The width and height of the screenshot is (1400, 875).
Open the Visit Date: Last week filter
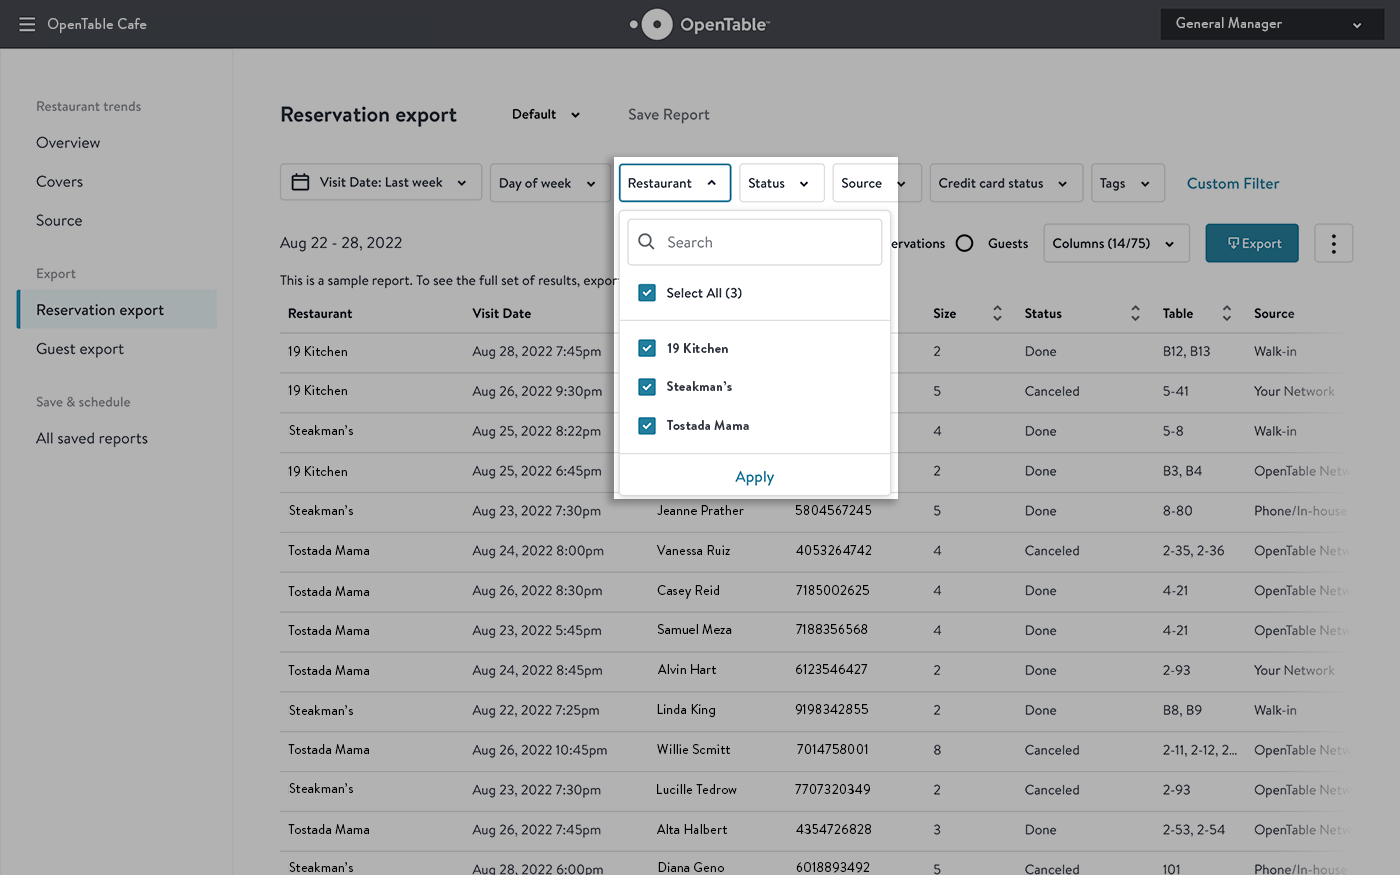381,183
